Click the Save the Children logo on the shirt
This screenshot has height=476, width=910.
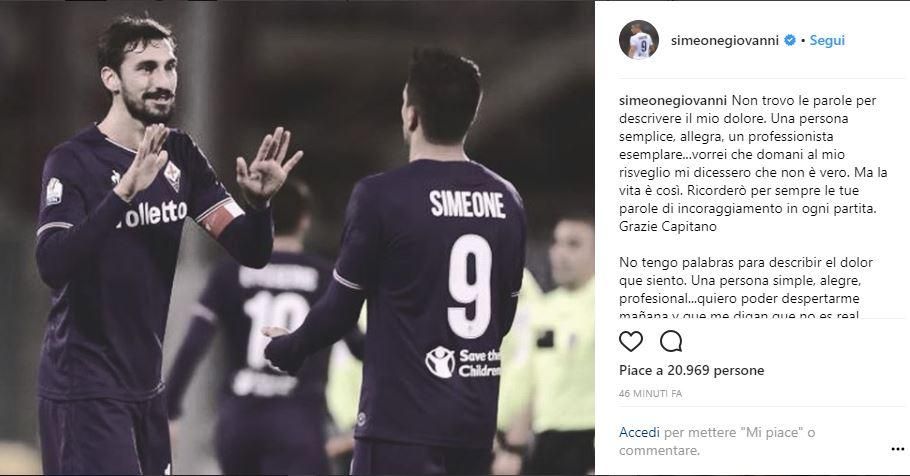(463, 363)
